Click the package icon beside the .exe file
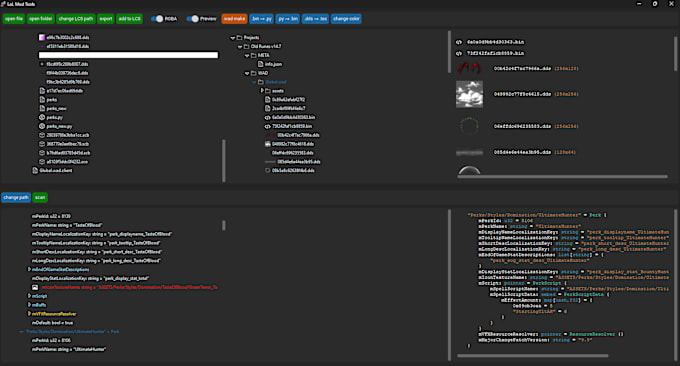The height and width of the screenshot is (366, 680). [42, 162]
